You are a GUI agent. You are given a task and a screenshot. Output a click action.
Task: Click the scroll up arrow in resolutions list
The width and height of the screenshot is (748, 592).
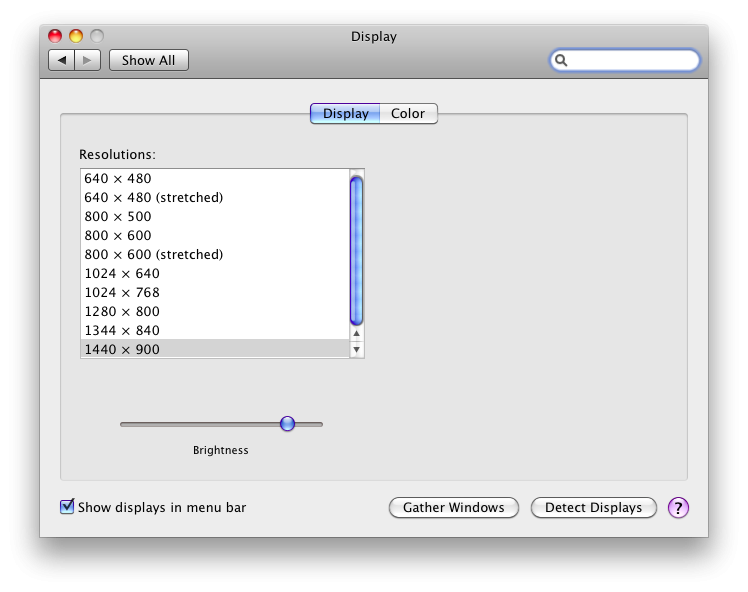[x=357, y=333]
